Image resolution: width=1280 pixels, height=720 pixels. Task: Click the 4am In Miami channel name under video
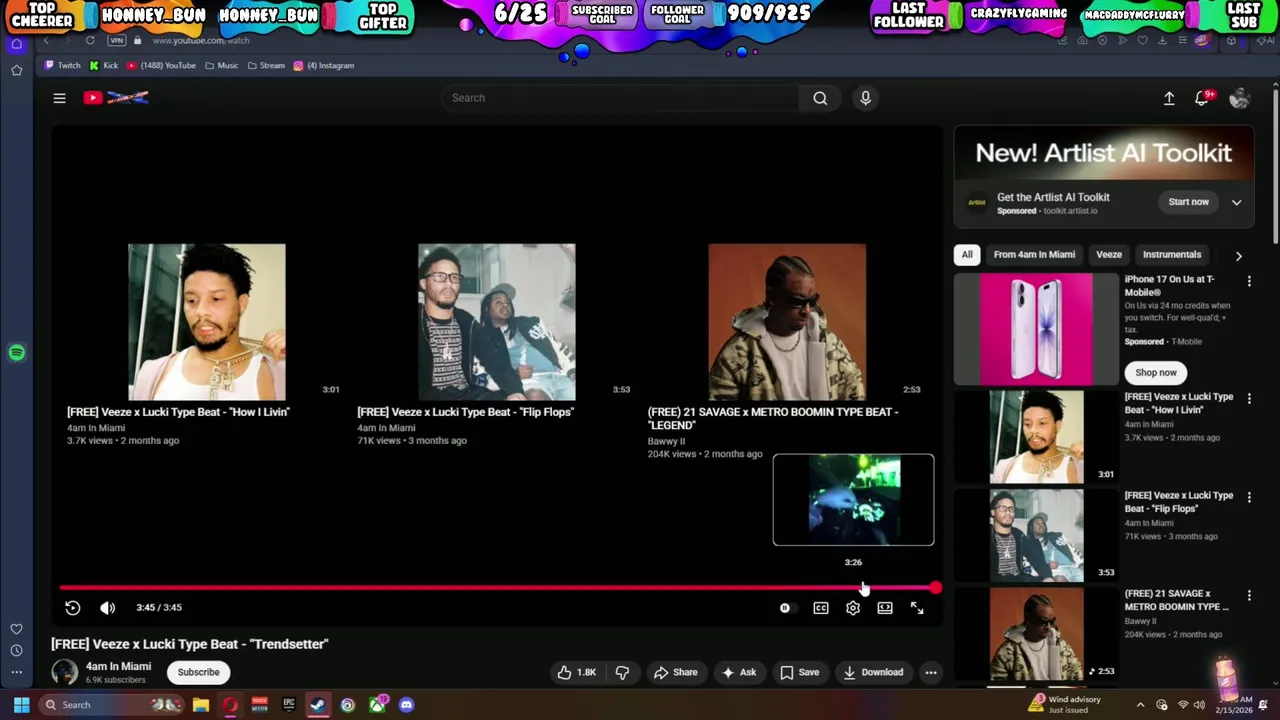(x=118, y=666)
